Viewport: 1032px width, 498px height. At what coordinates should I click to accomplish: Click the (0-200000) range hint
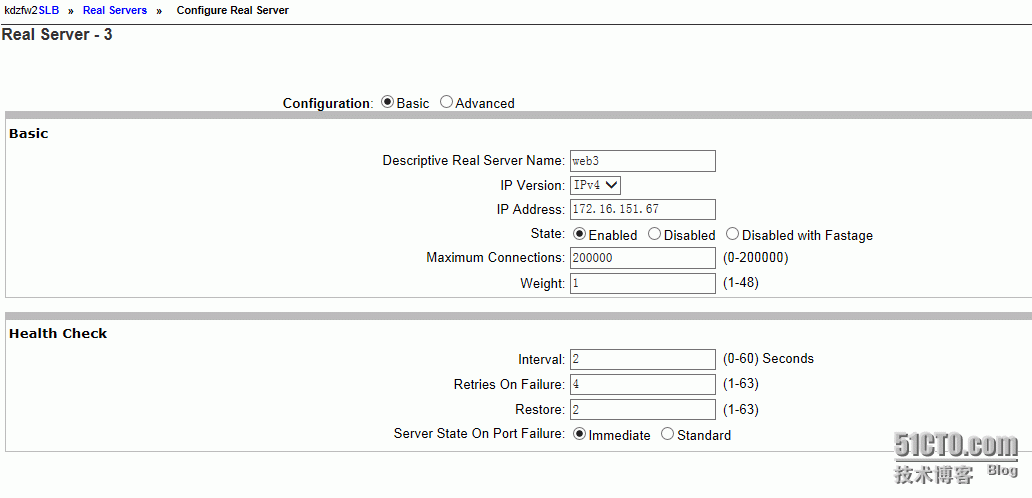coord(755,257)
